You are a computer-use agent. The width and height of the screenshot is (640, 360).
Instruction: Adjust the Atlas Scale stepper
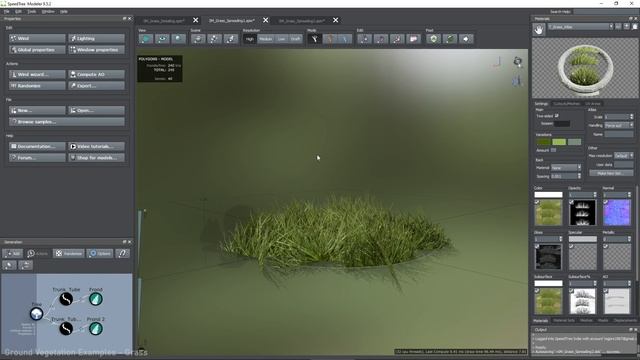[x=631, y=117]
